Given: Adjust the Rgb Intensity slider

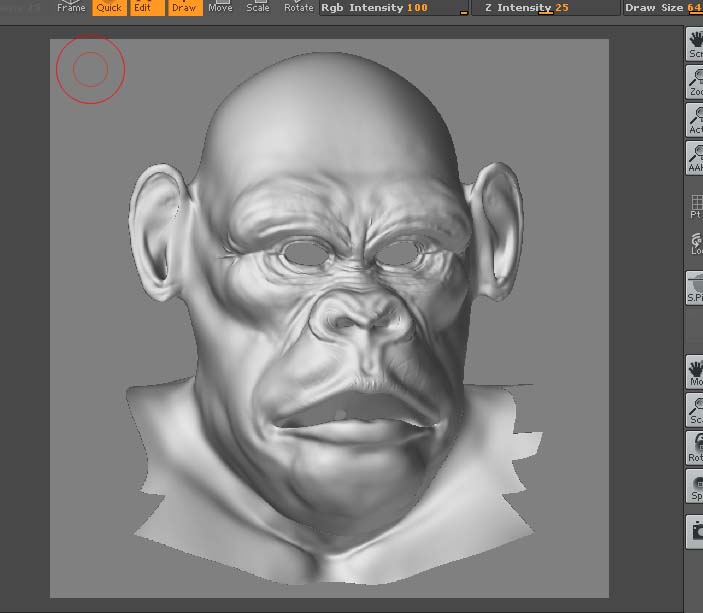Looking at the screenshot, I should point(394,8).
